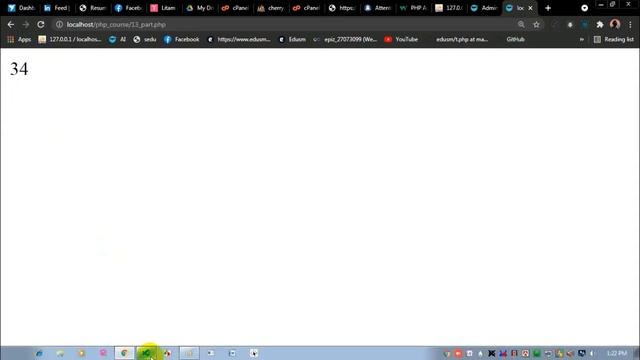Open the epiz_27073099 bookmark
This screenshot has width=640, height=360.
345,40
